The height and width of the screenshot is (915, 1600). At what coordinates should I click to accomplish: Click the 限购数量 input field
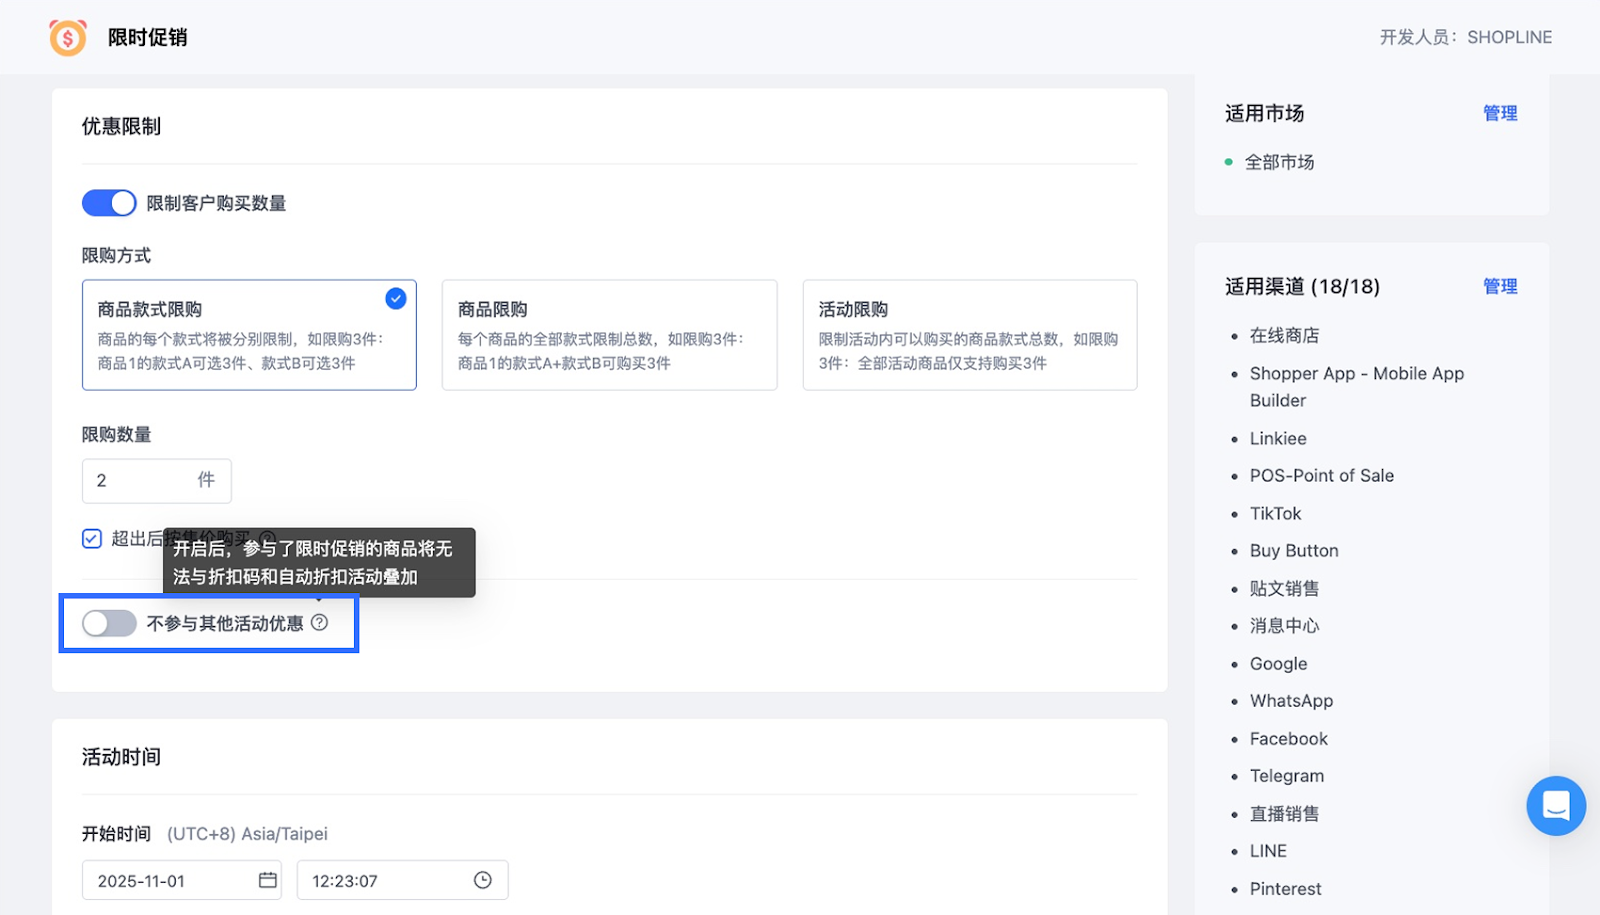[x=157, y=481]
